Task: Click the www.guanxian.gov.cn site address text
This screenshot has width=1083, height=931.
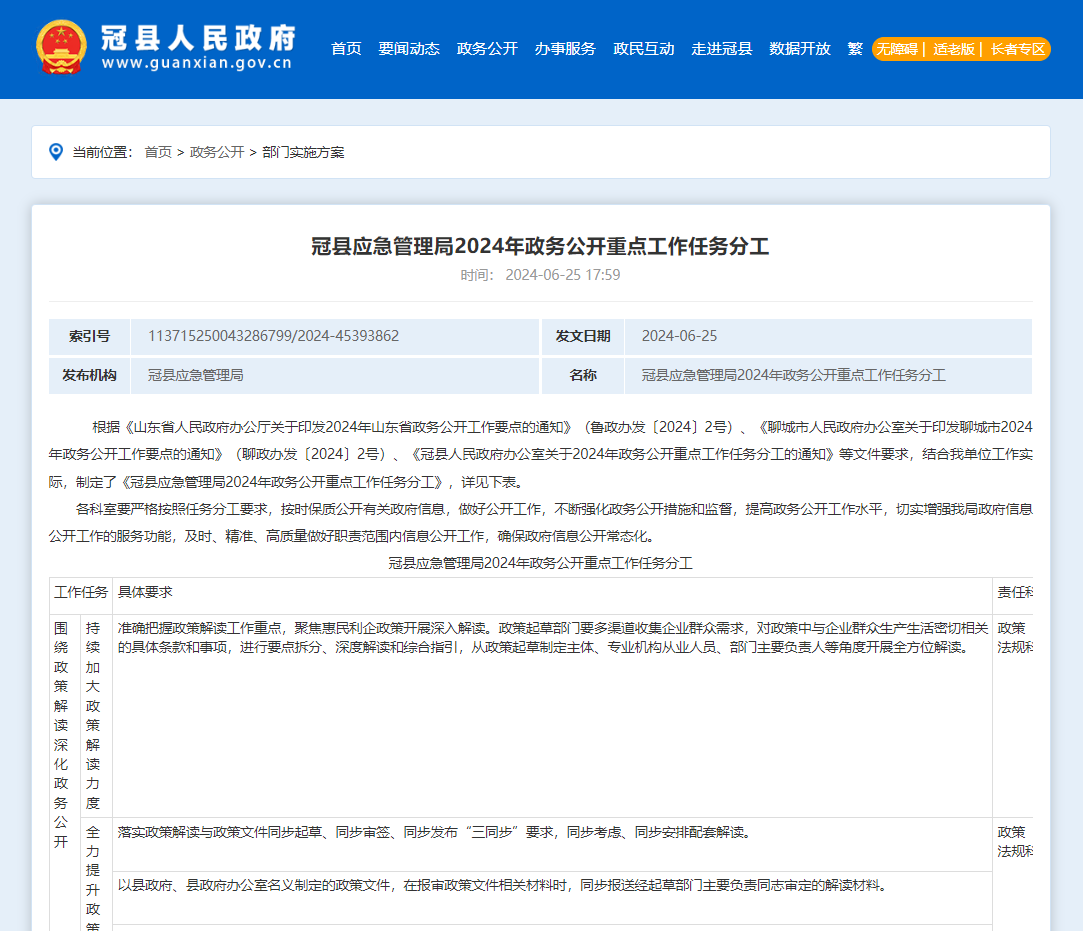Action: click(x=197, y=64)
